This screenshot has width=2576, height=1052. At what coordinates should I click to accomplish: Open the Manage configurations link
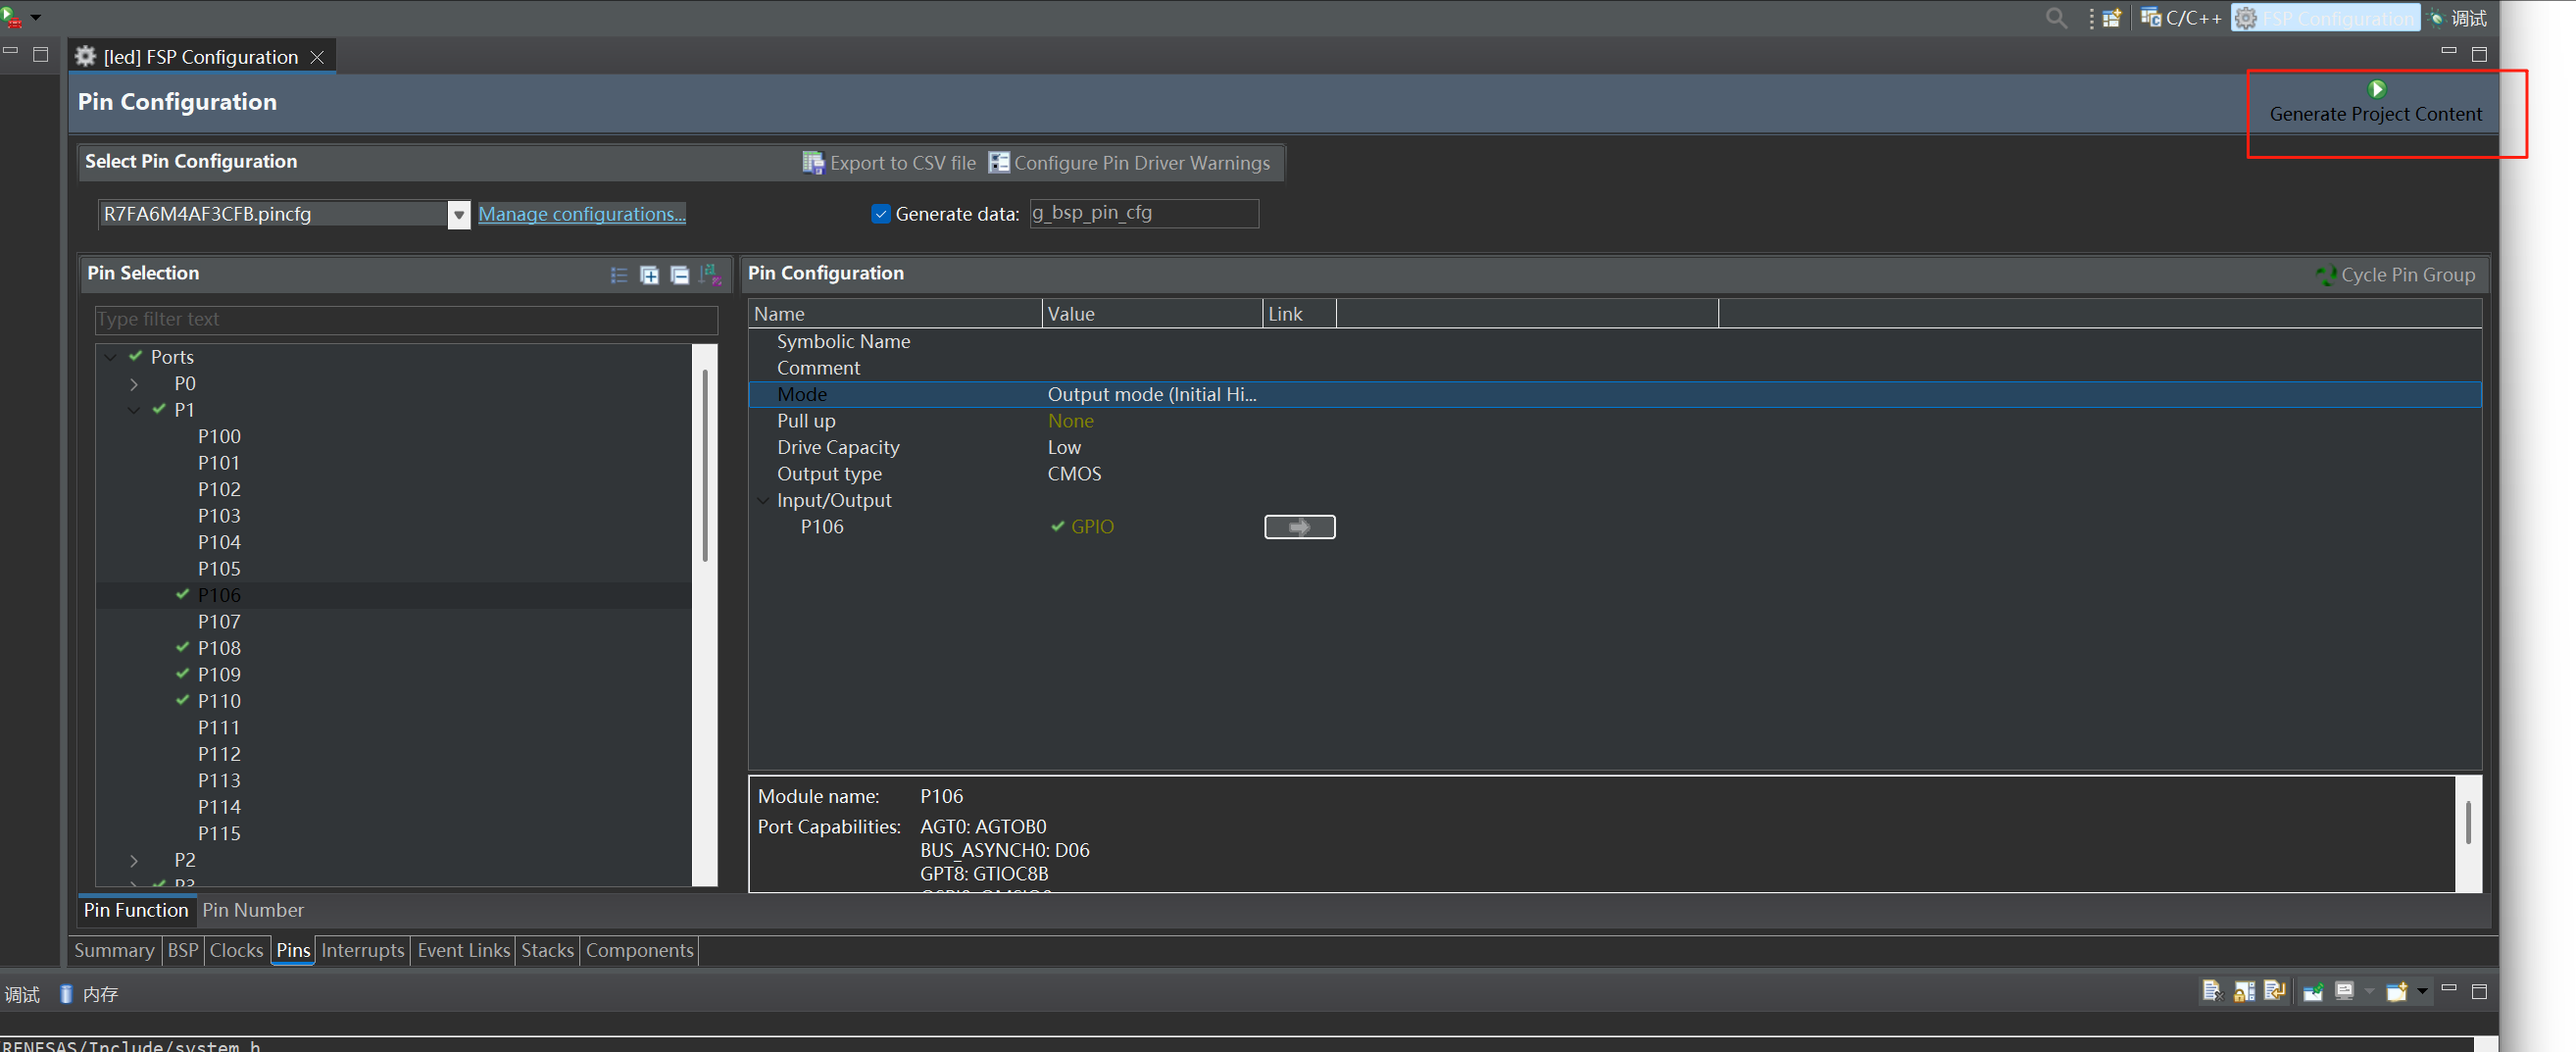[582, 214]
